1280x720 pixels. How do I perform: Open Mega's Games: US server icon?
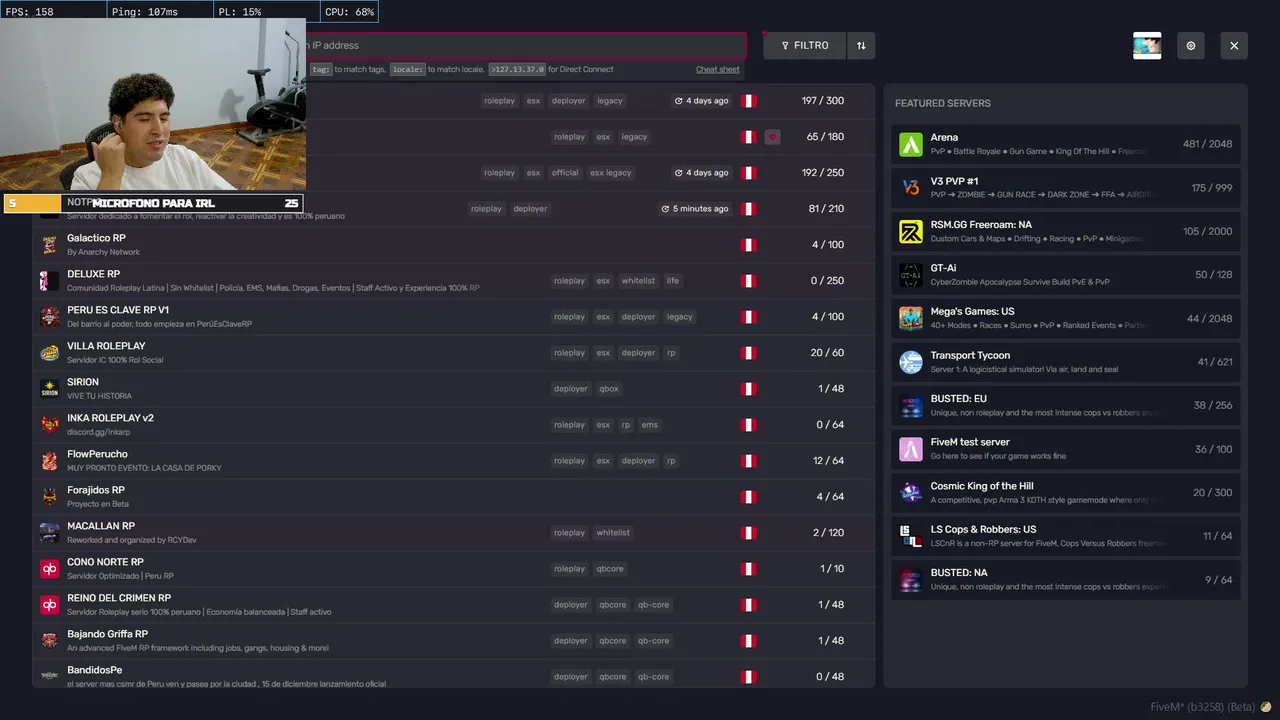tap(911, 318)
